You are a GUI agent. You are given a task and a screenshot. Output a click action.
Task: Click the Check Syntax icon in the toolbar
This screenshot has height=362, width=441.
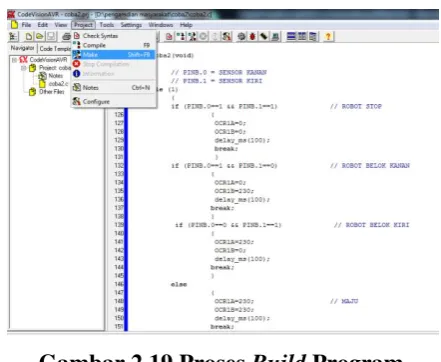(x=169, y=36)
